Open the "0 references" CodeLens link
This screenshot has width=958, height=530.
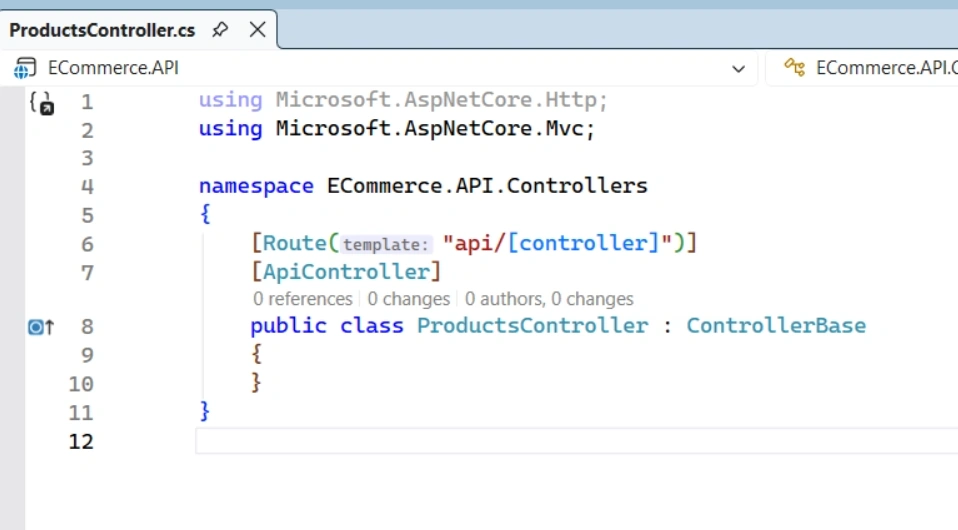tap(302, 299)
